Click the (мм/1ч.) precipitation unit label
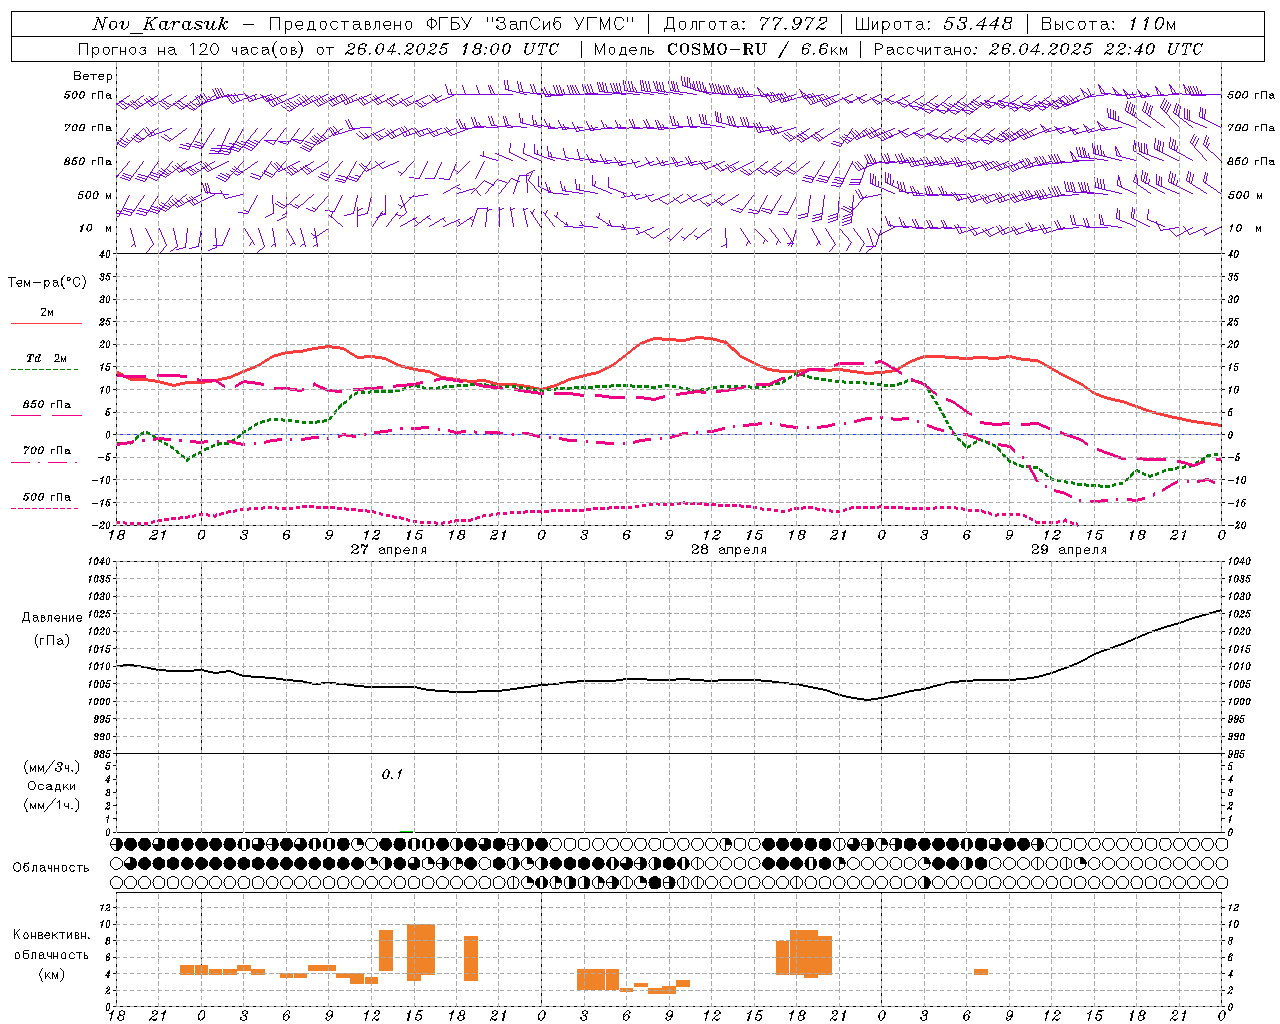 (52, 805)
